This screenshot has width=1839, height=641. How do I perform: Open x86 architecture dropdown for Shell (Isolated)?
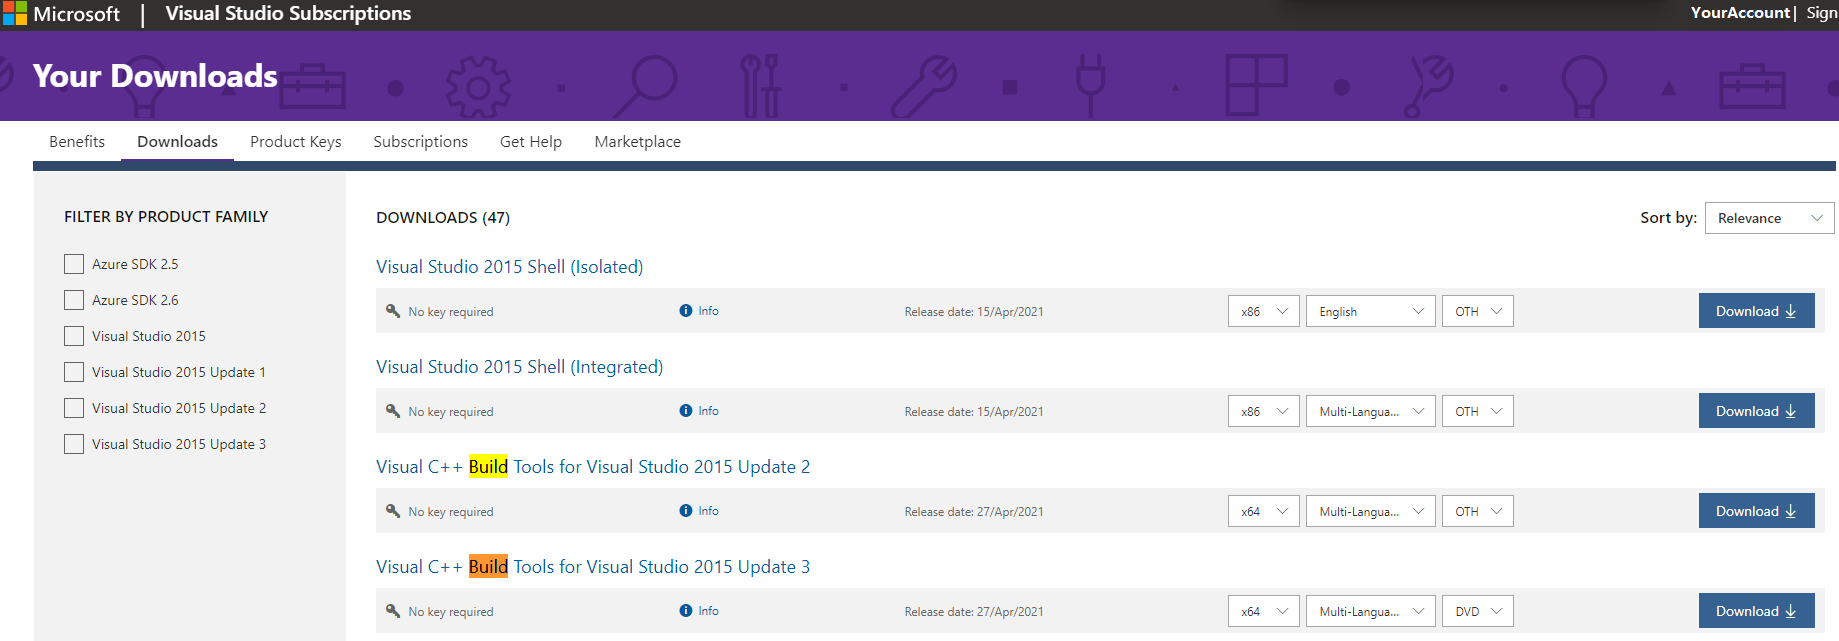tap(1264, 311)
